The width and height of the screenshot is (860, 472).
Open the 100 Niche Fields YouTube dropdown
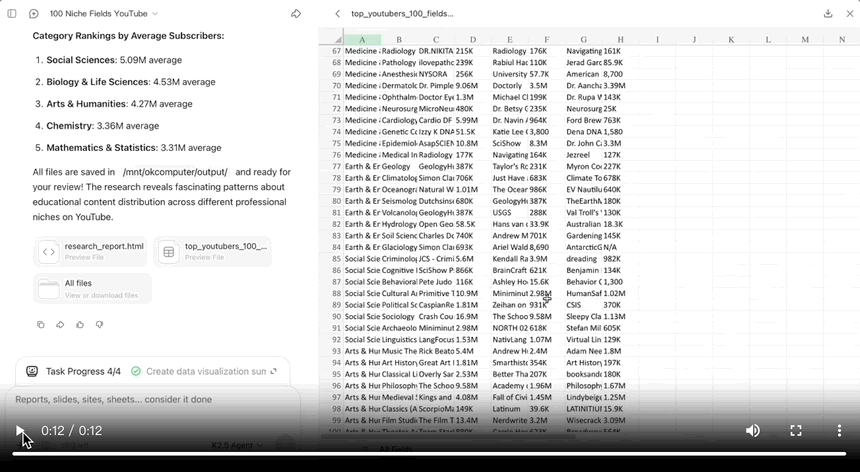tap(104, 14)
